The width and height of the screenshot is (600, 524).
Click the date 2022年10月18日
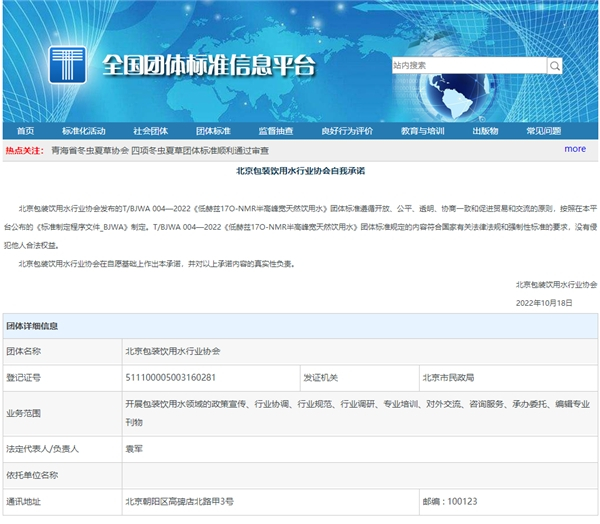[x=544, y=303]
